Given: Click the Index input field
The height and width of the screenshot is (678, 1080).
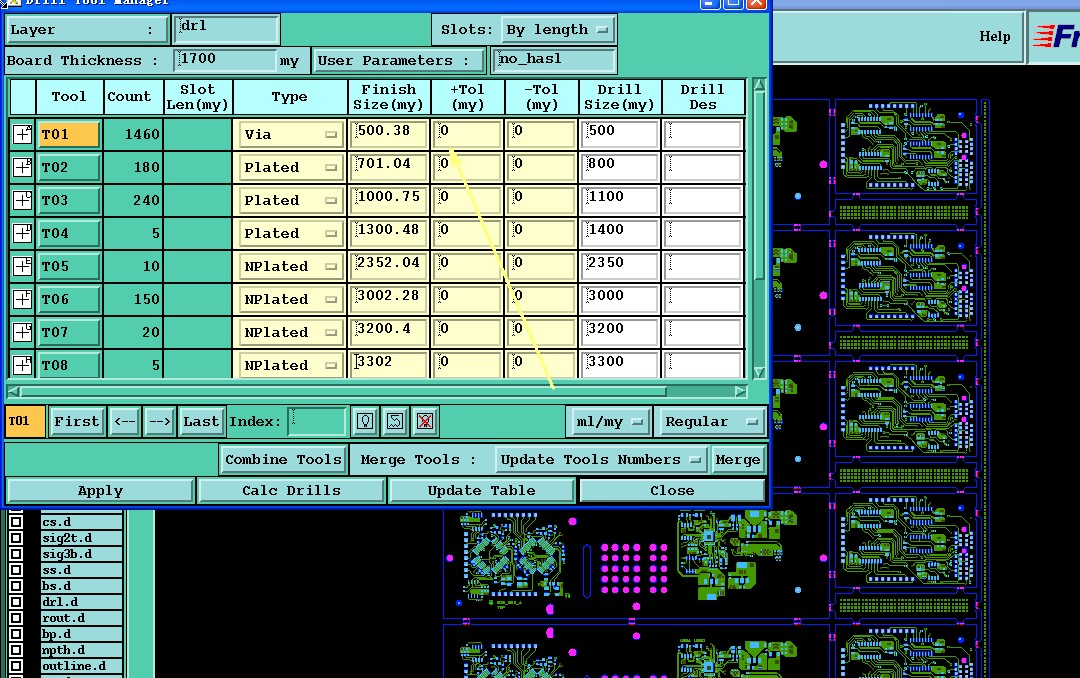Looking at the screenshot, I should pyautogui.click(x=316, y=421).
